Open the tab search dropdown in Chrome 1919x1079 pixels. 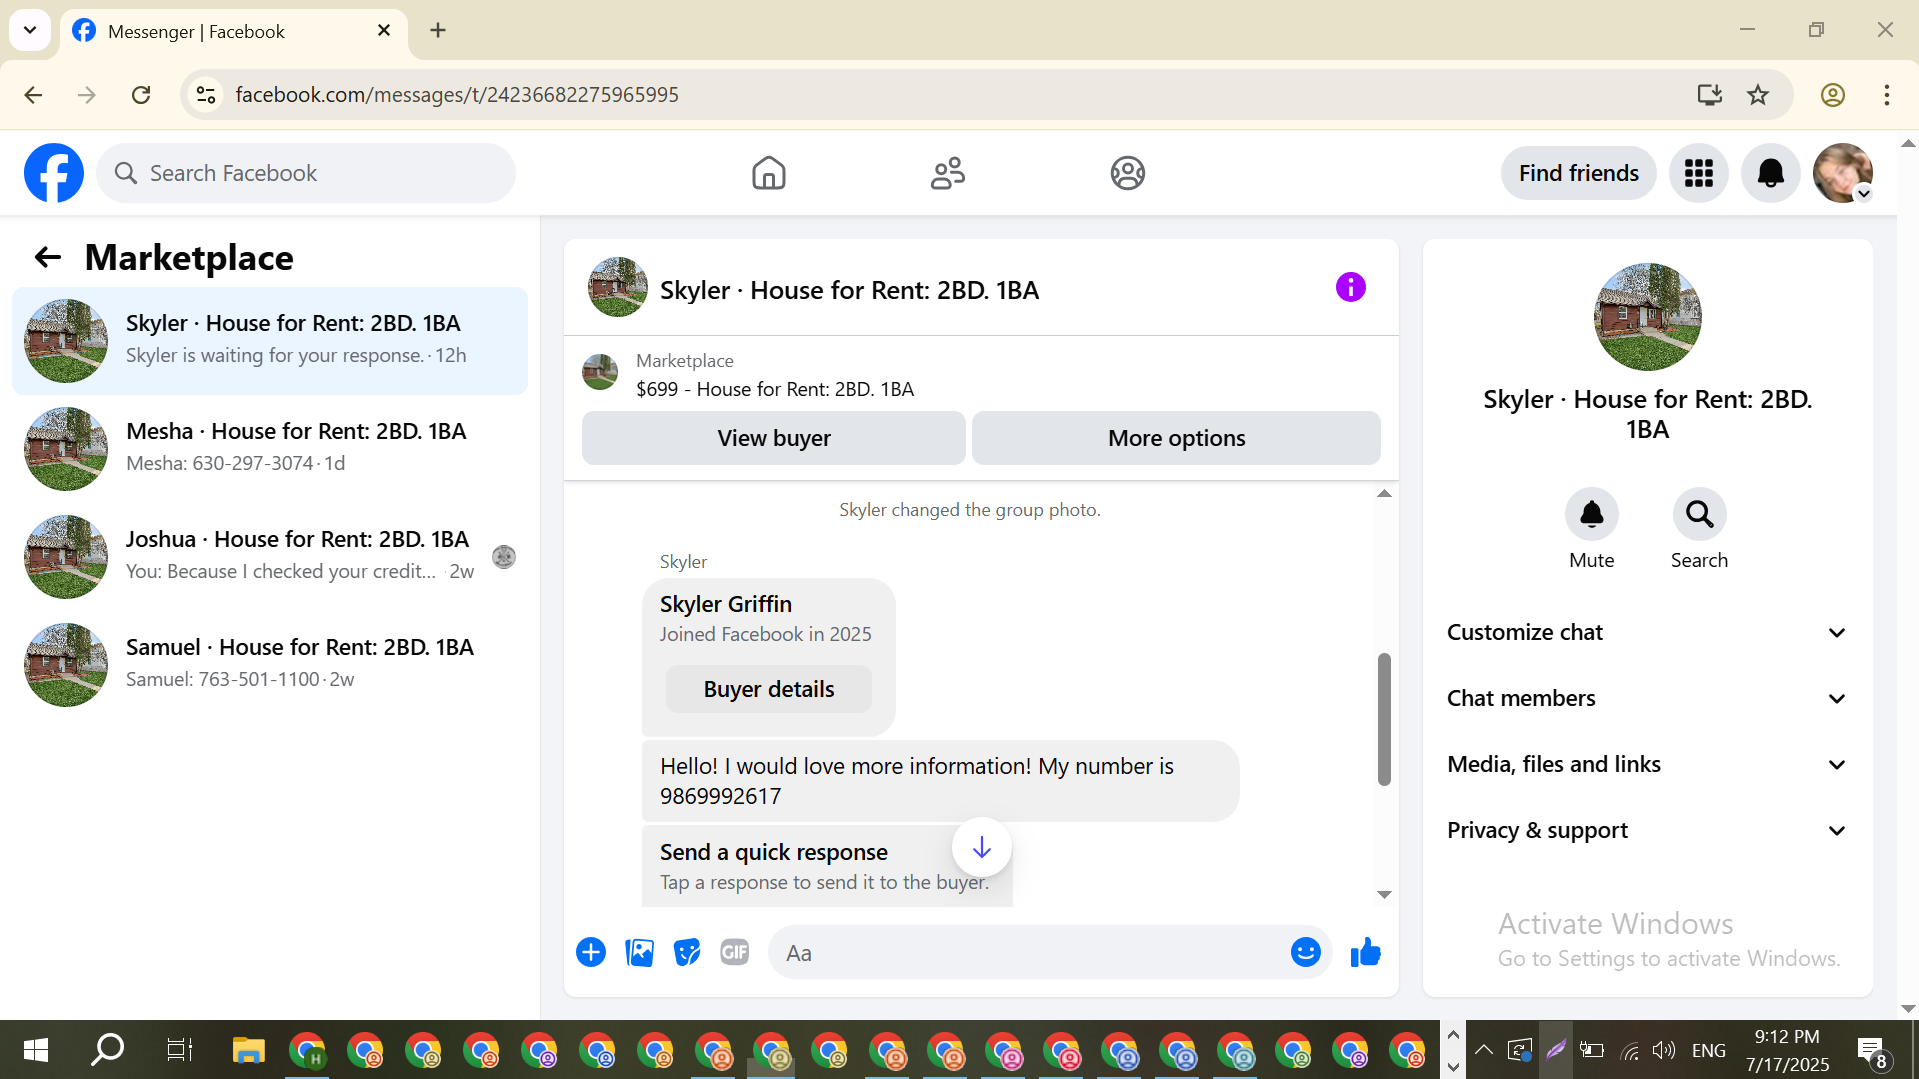[x=30, y=30]
